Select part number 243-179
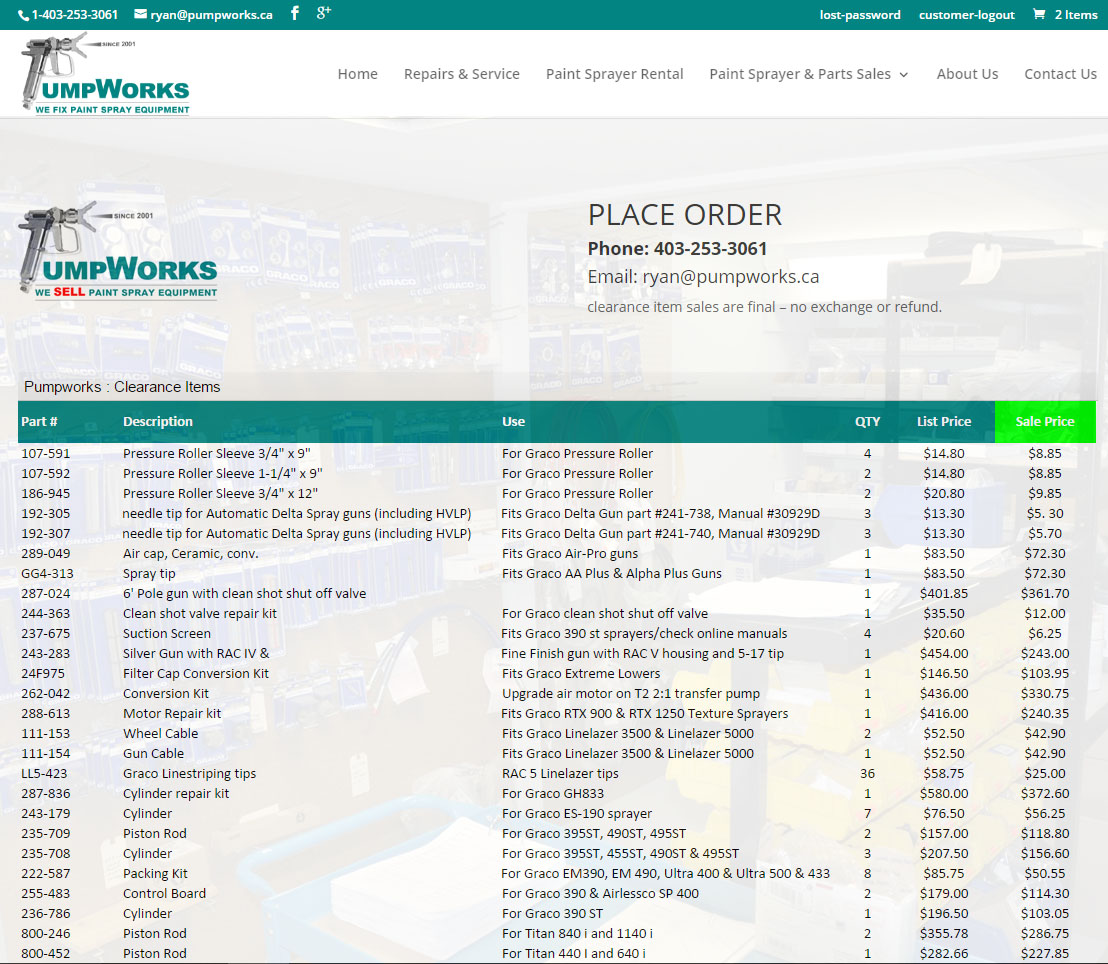This screenshot has width=1108, height=964. pyautogui.click(x=45, y=813)
